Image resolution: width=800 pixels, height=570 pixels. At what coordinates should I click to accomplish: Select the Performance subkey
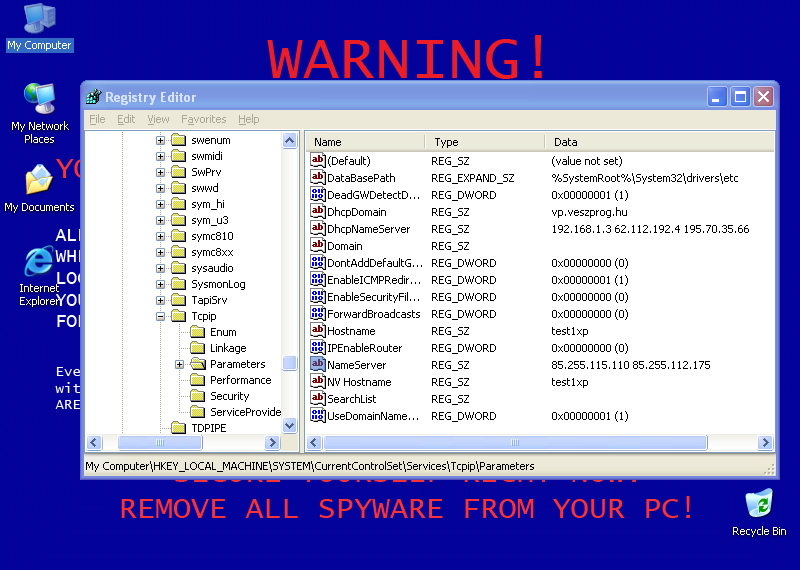(240, 380)
